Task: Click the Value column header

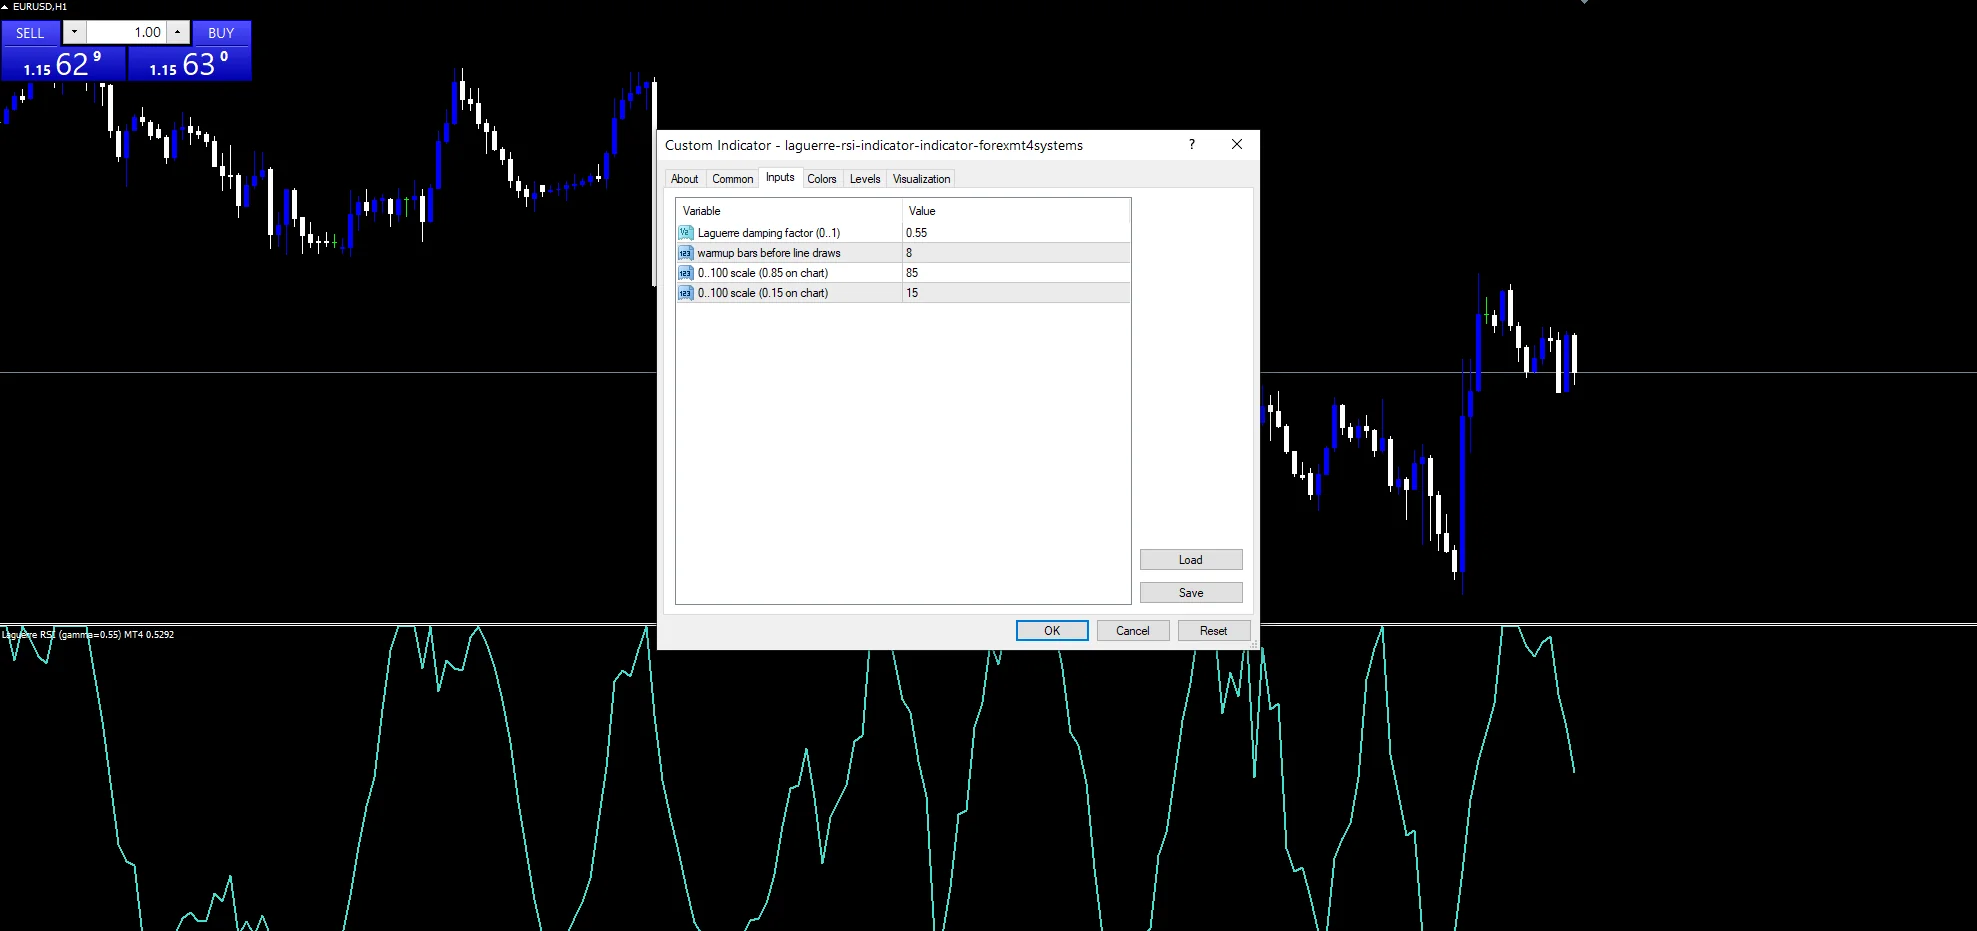Action: pos(1016,211)
